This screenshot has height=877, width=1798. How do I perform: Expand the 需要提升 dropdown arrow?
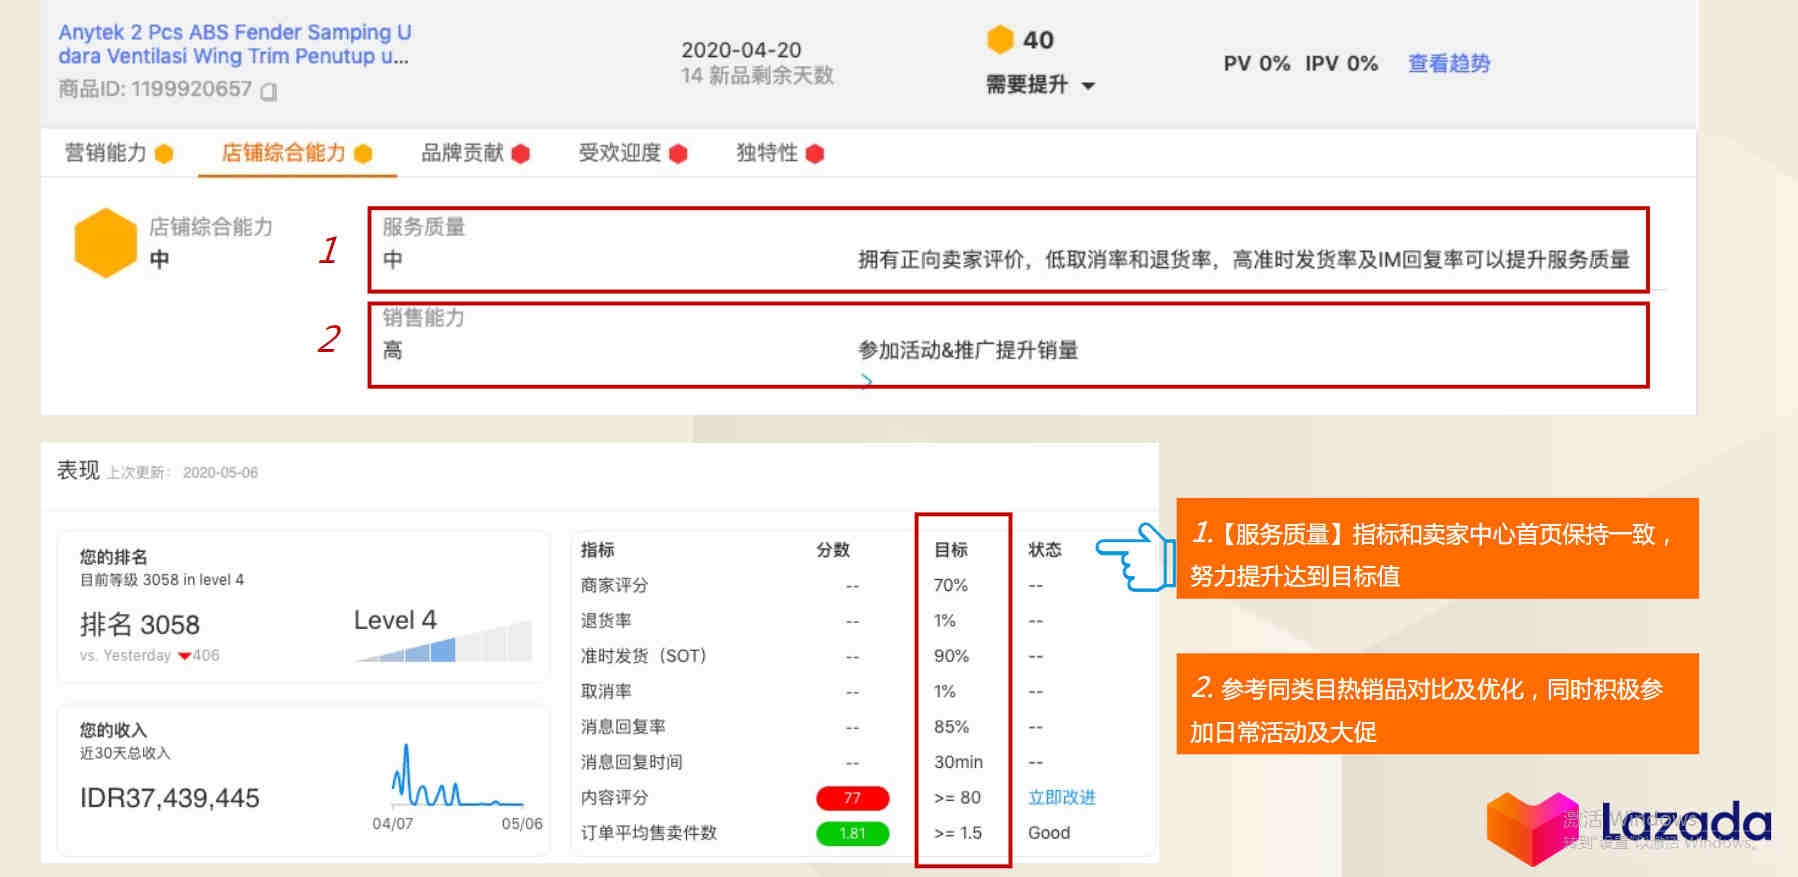click(1089, 86)
